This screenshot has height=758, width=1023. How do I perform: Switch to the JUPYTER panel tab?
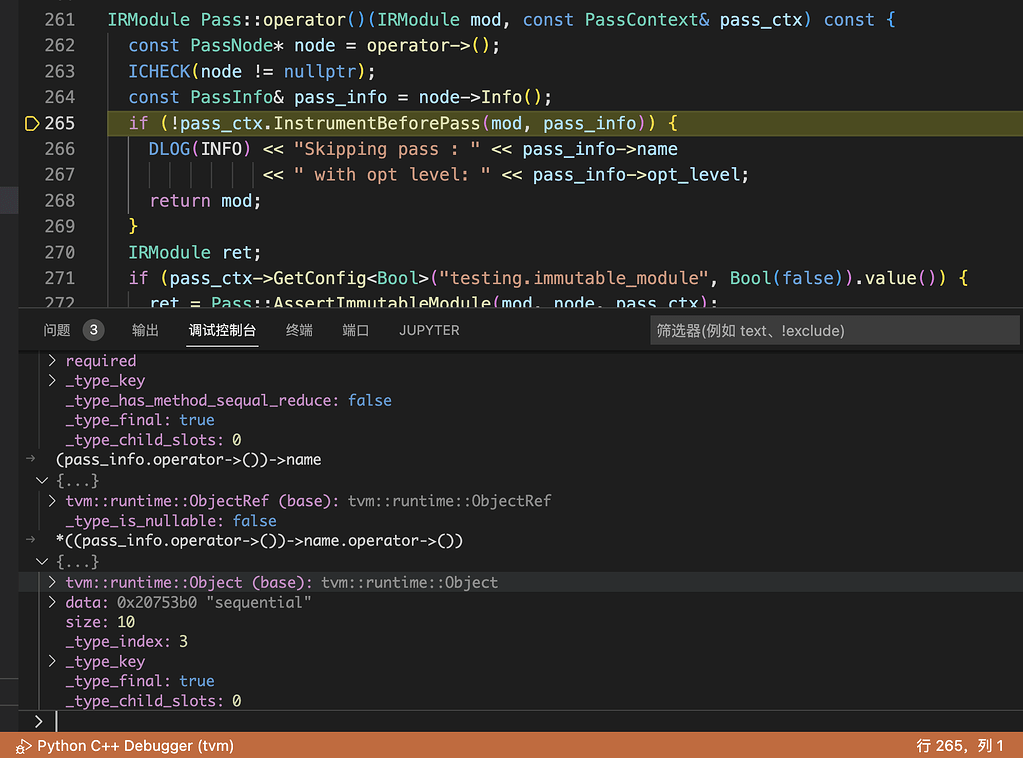tap(429, 330)
